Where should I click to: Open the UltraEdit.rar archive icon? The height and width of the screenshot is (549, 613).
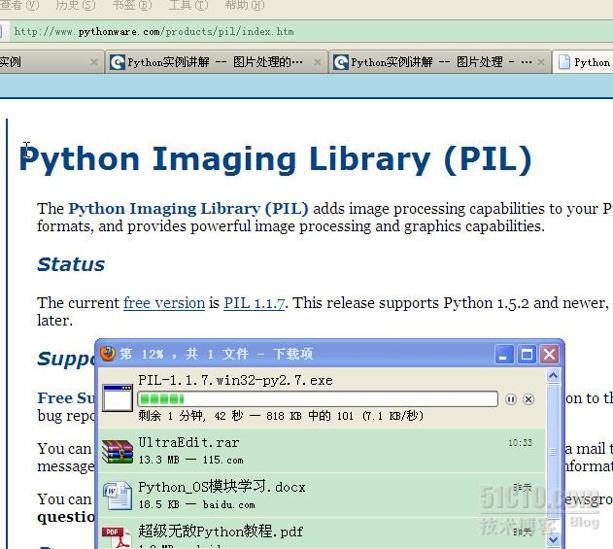[x=117, y=452]
